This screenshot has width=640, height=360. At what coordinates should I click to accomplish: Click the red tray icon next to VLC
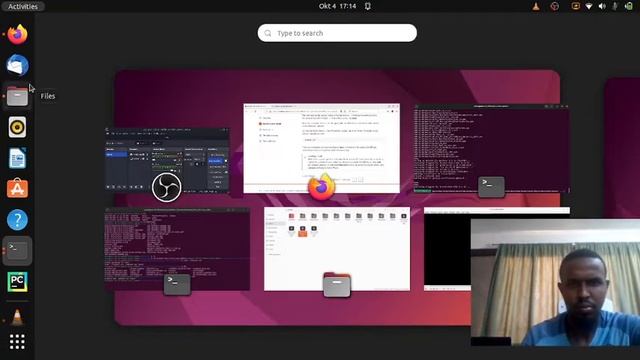coord(554,6)
